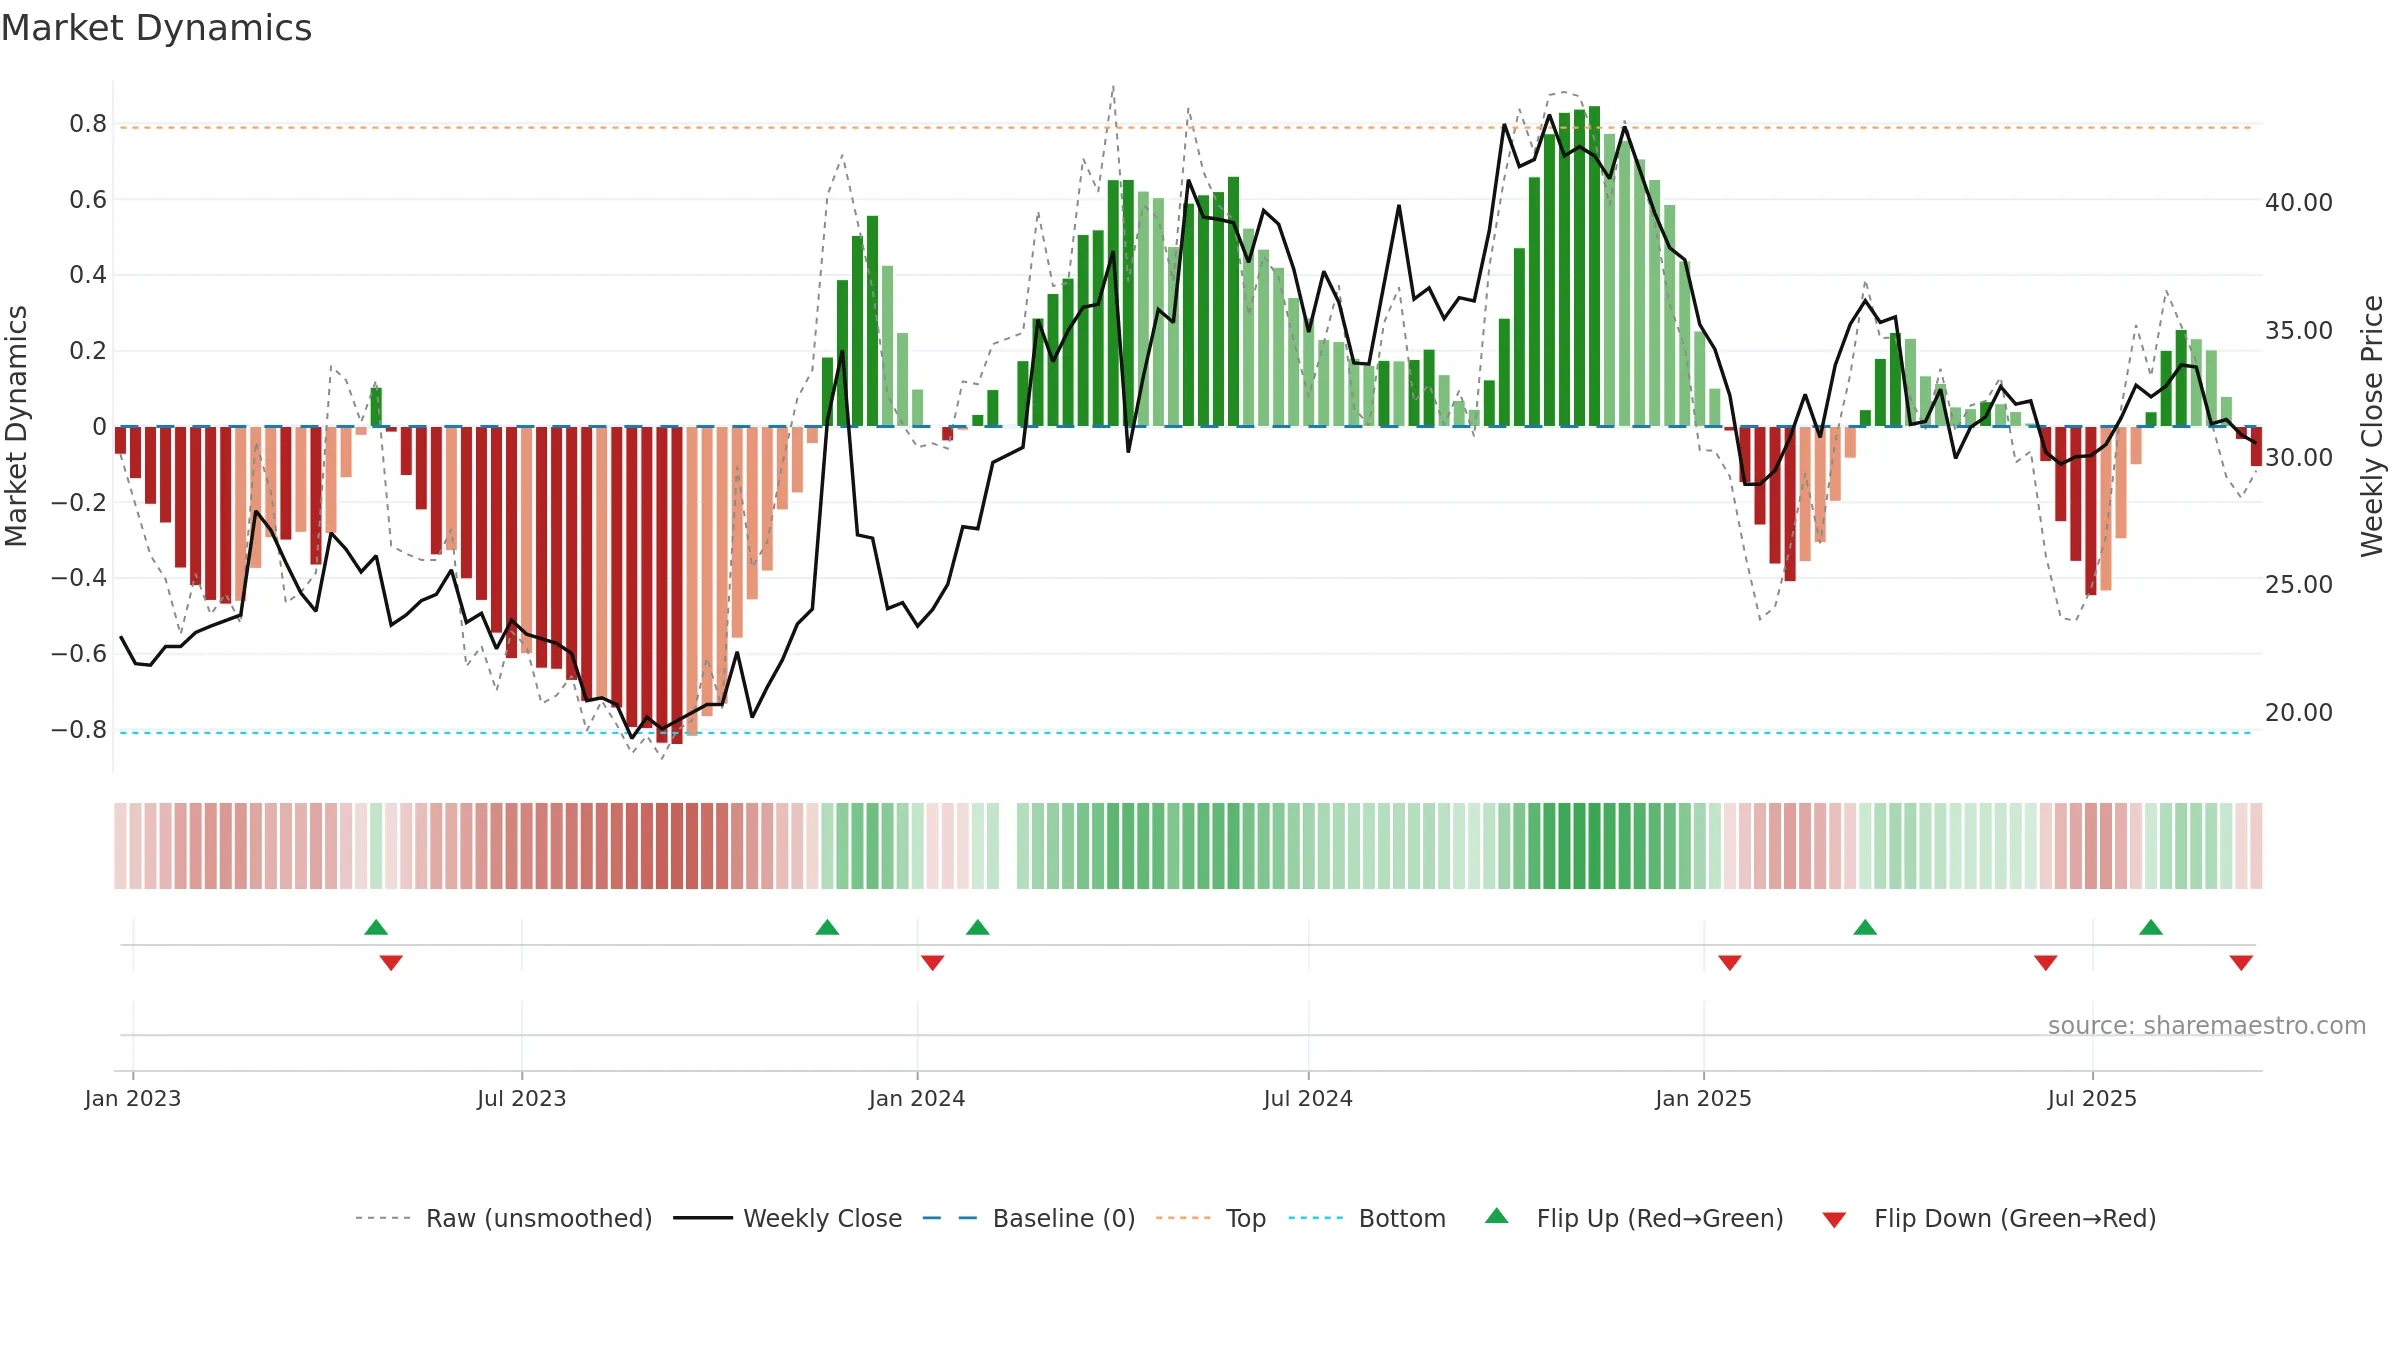Toggle the Bottom legend entry
Viewport: 2400px width, 1350px height.
(1367, 1218)
